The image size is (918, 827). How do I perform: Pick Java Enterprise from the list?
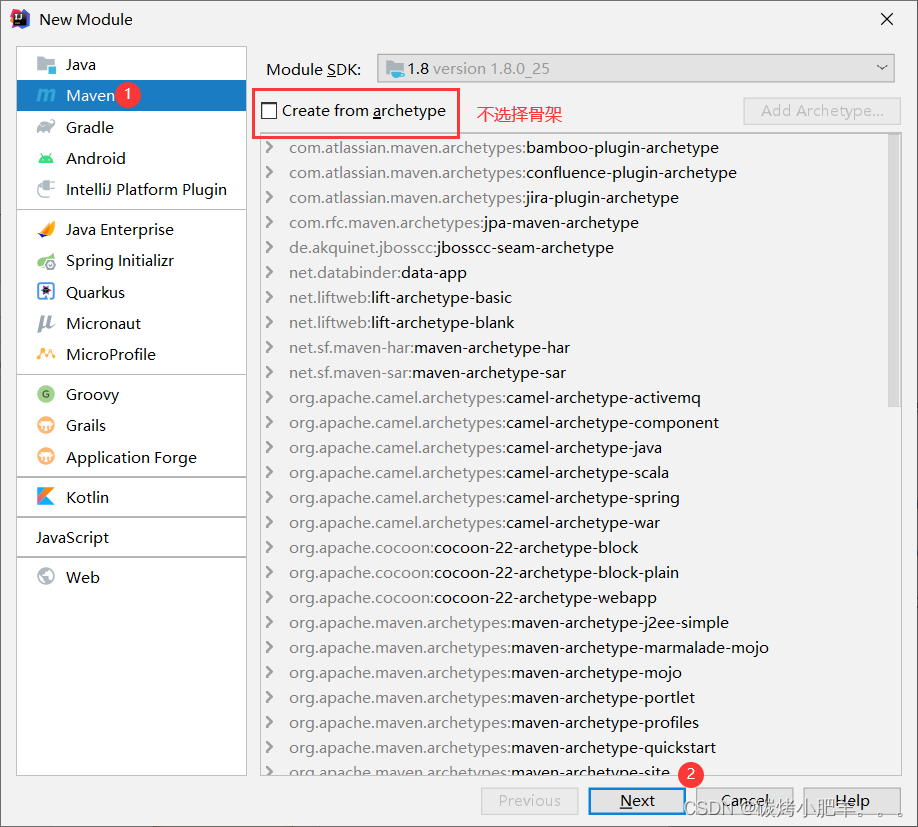pyautogui.click(x=132, y=229)
